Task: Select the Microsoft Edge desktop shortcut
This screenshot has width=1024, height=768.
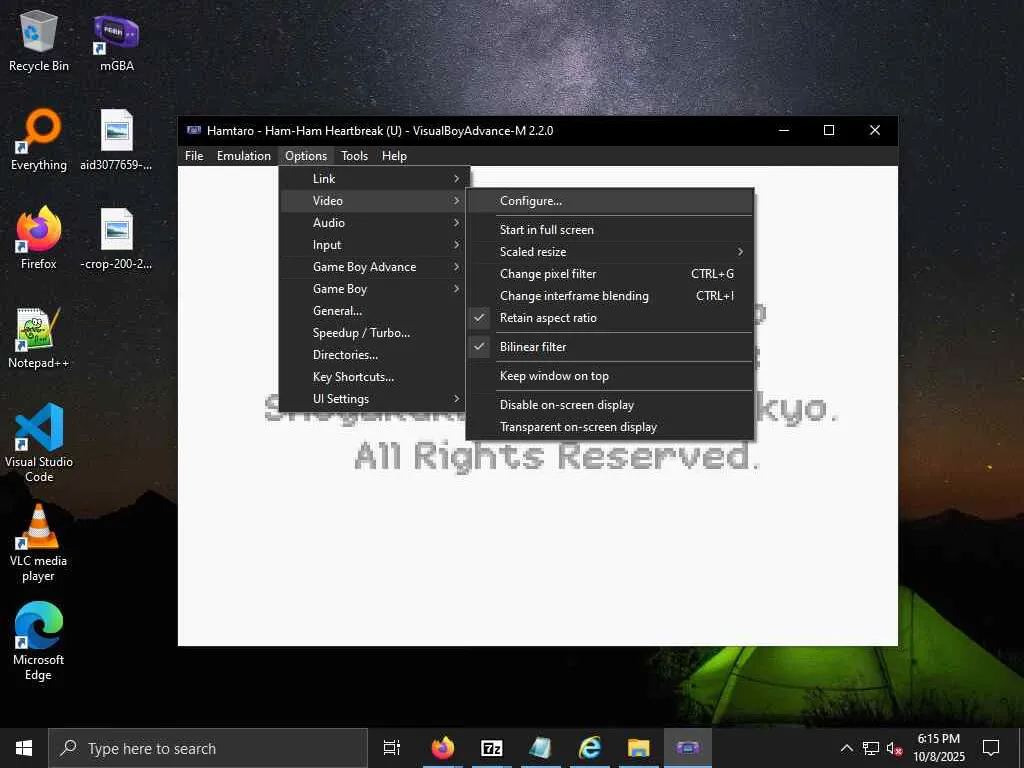Action: 39,641
